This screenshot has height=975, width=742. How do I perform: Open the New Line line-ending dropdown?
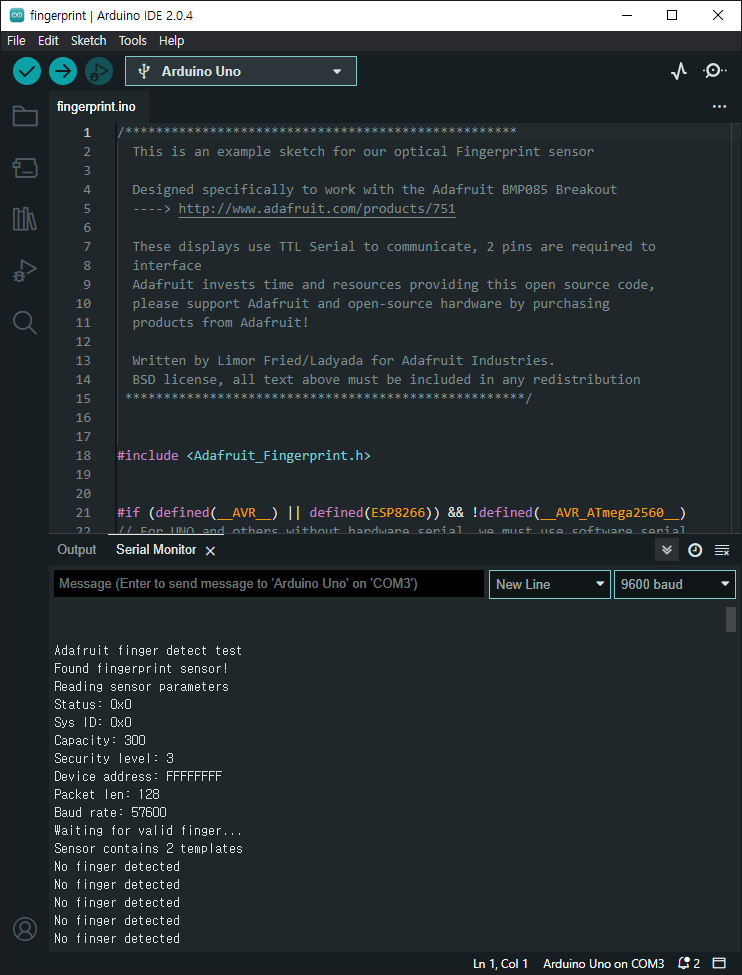coord(550,585)
